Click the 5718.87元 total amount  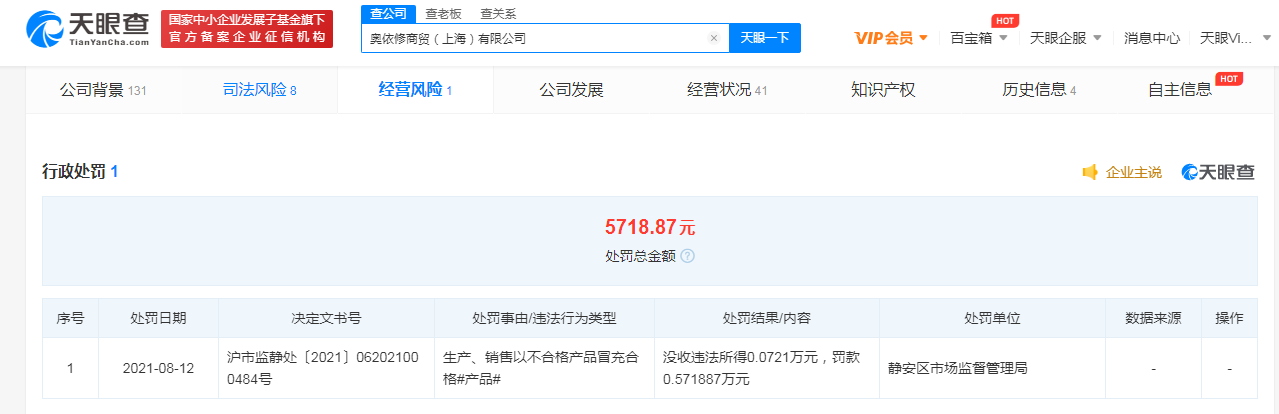coord(649,227)
